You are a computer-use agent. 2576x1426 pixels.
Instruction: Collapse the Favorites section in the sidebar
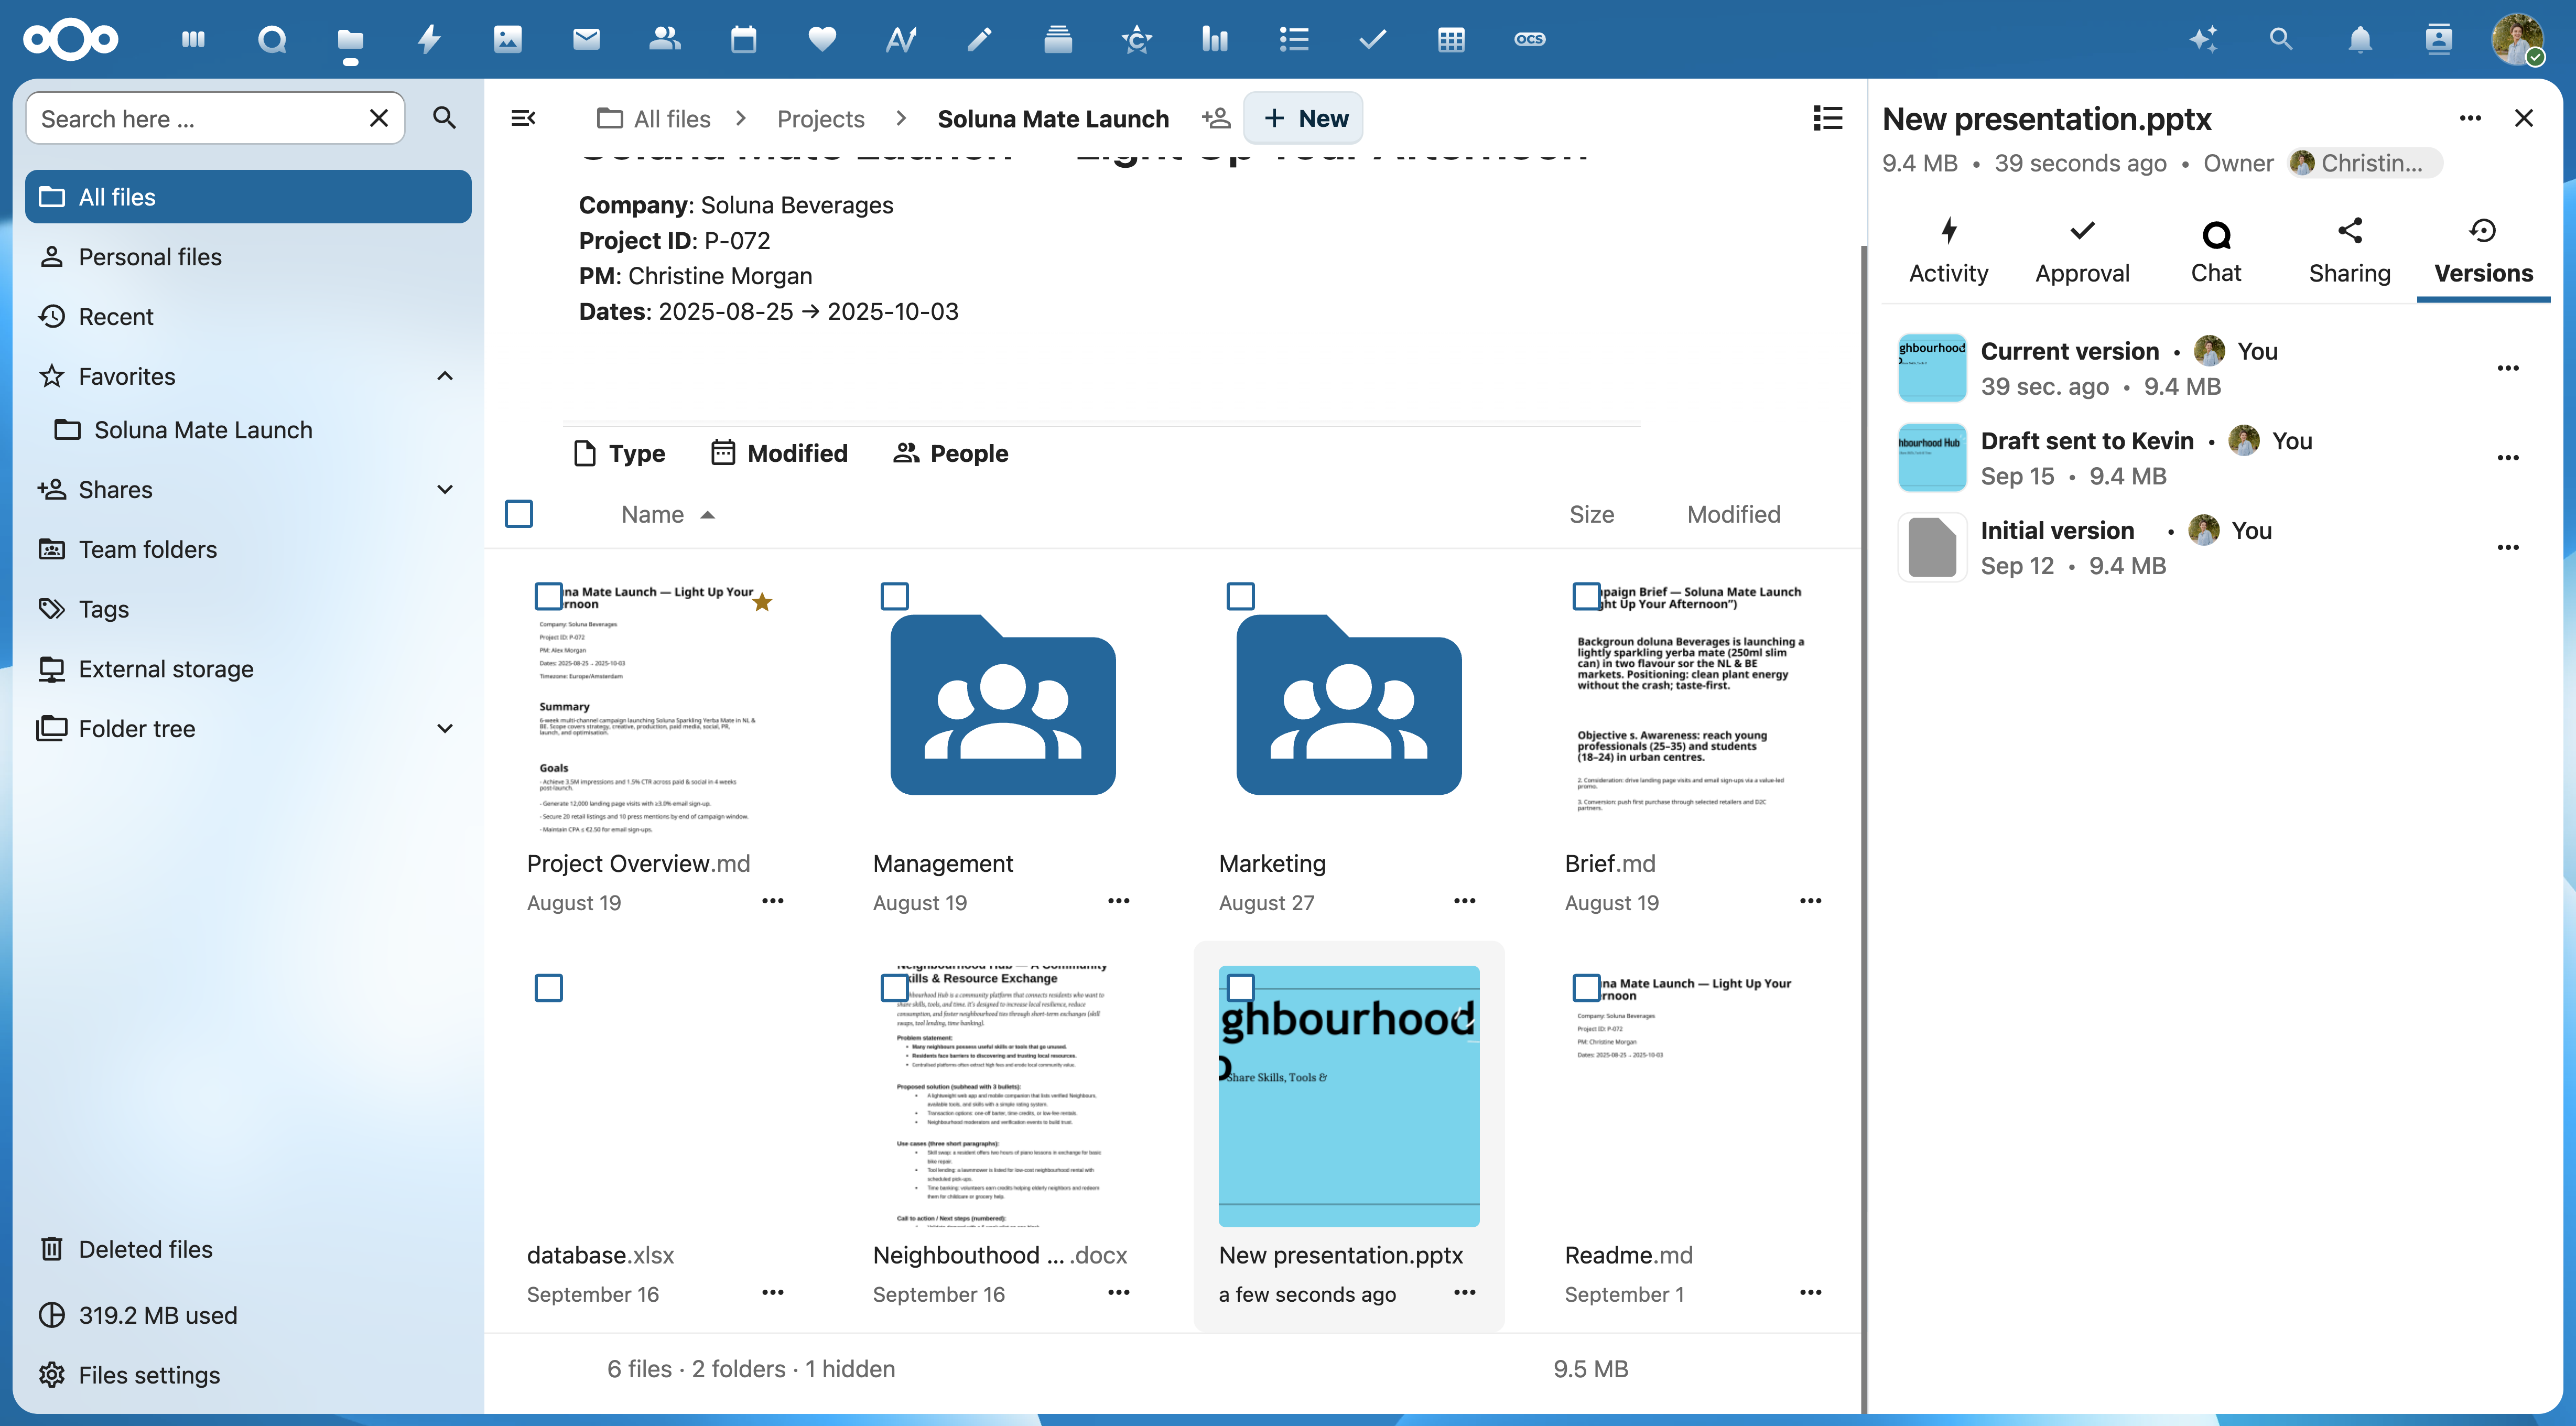444,376
